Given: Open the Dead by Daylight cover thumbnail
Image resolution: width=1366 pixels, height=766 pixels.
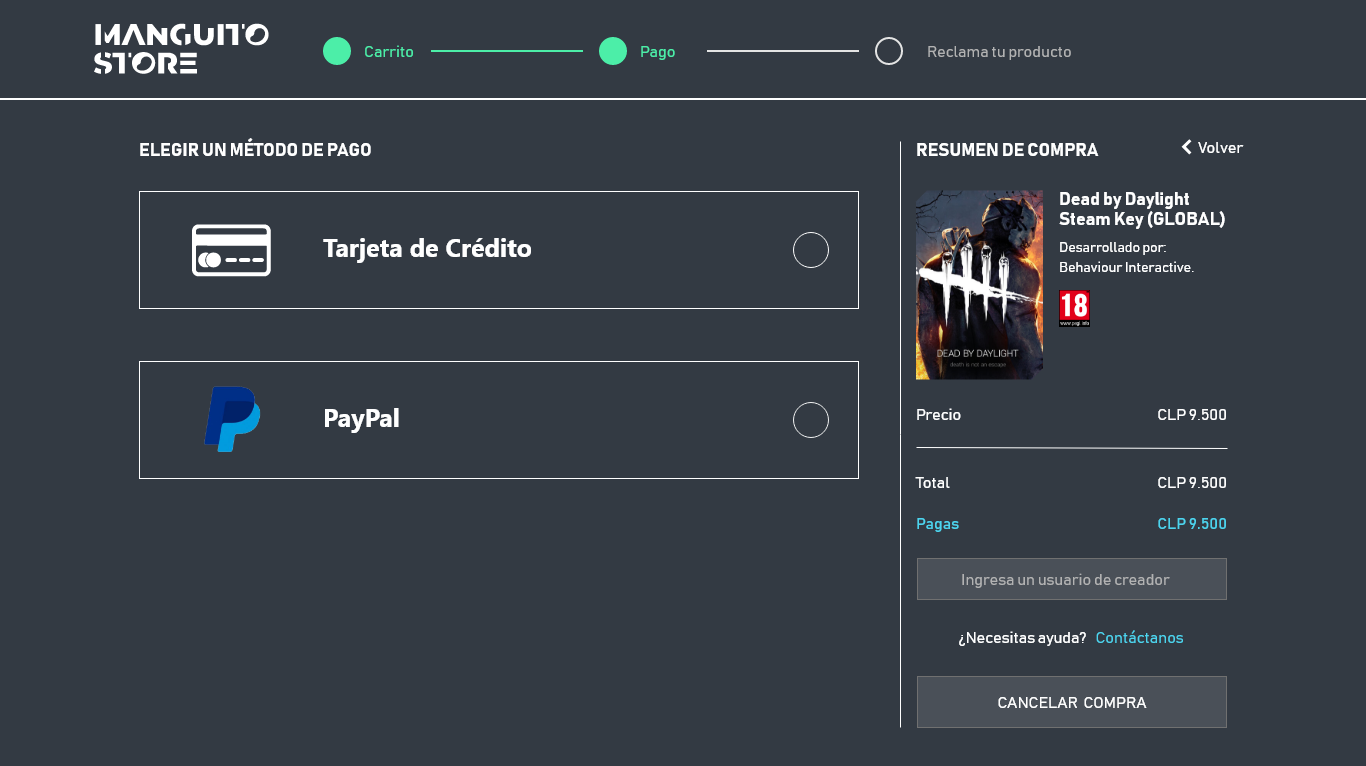Looking at the screenshot, I should (x=979, y=285).
